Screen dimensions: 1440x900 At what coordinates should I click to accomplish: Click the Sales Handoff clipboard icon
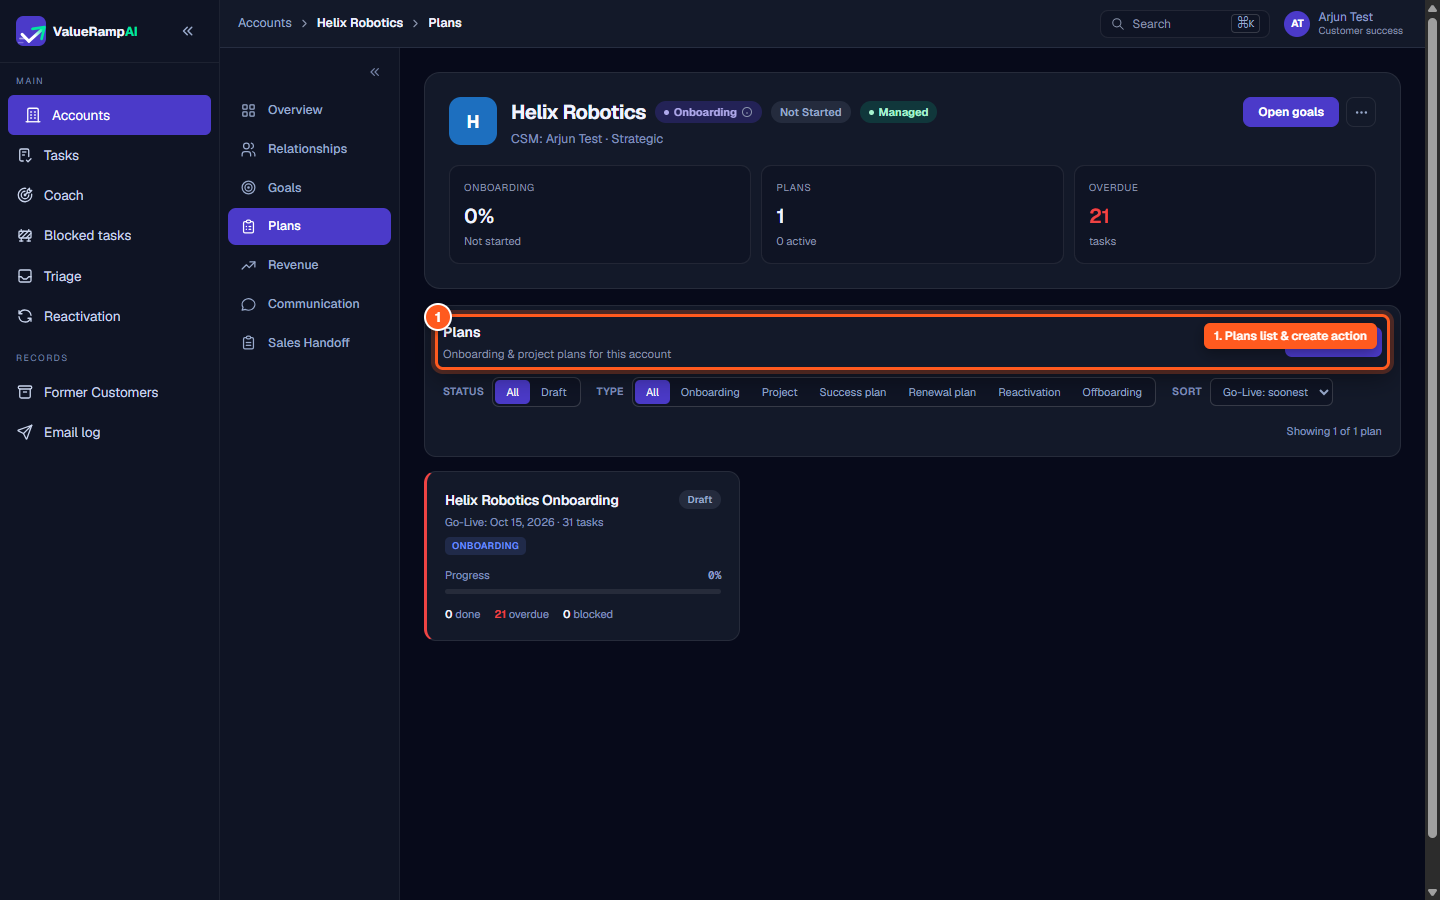coord(249,343)
